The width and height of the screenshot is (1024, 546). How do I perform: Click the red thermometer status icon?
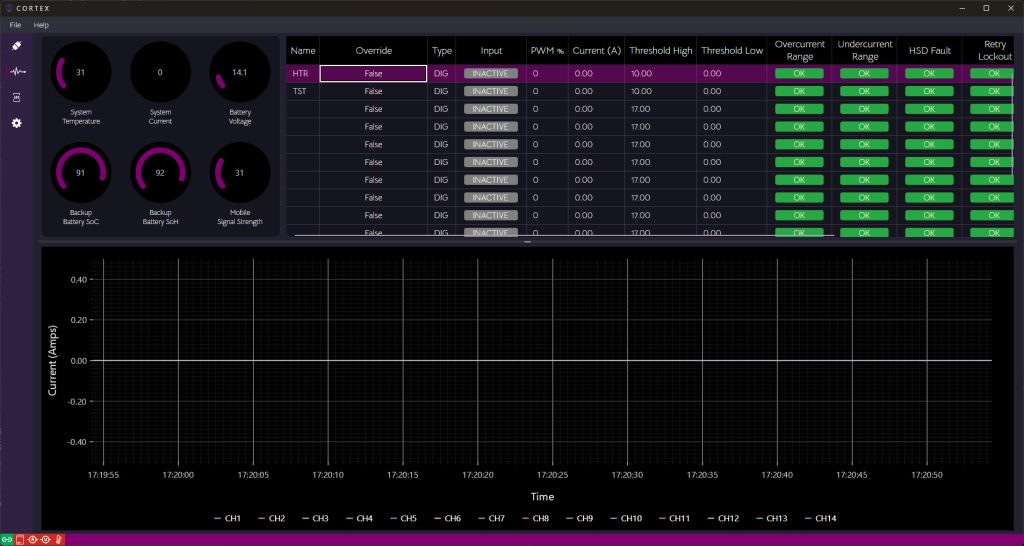point(58,540)
